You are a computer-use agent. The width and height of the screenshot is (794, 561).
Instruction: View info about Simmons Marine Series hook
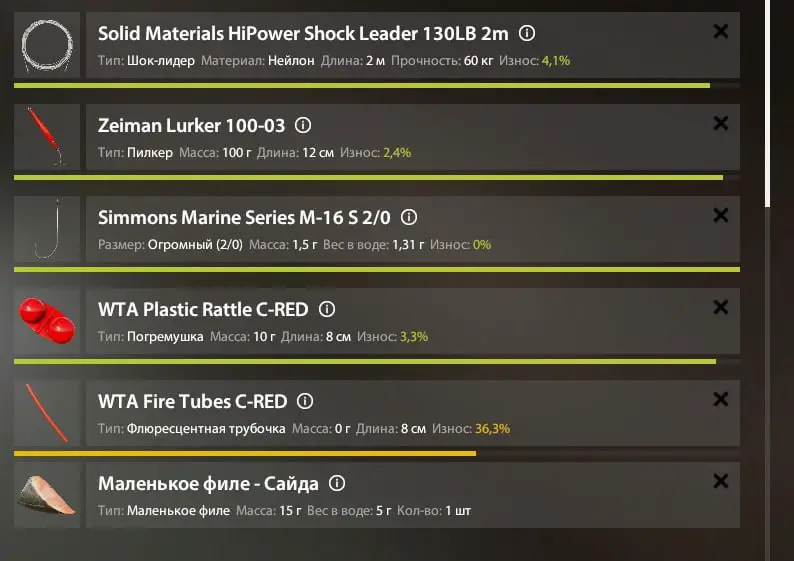(x=409, y=217)
